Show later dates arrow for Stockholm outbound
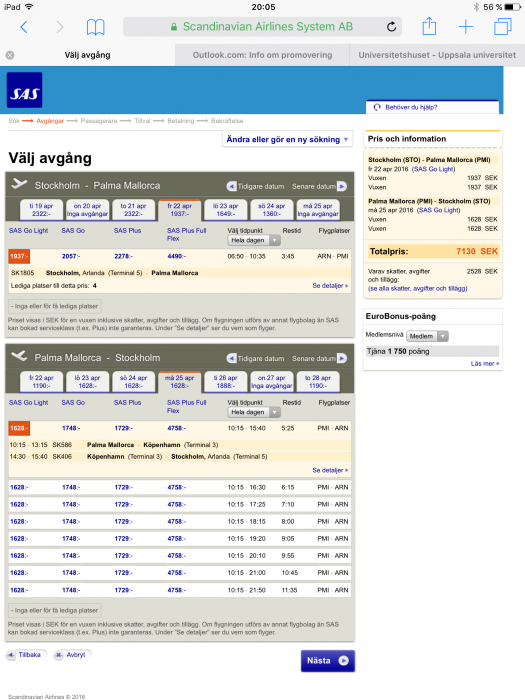This screenshot has height=700, width=525. (x=342, y=186)
